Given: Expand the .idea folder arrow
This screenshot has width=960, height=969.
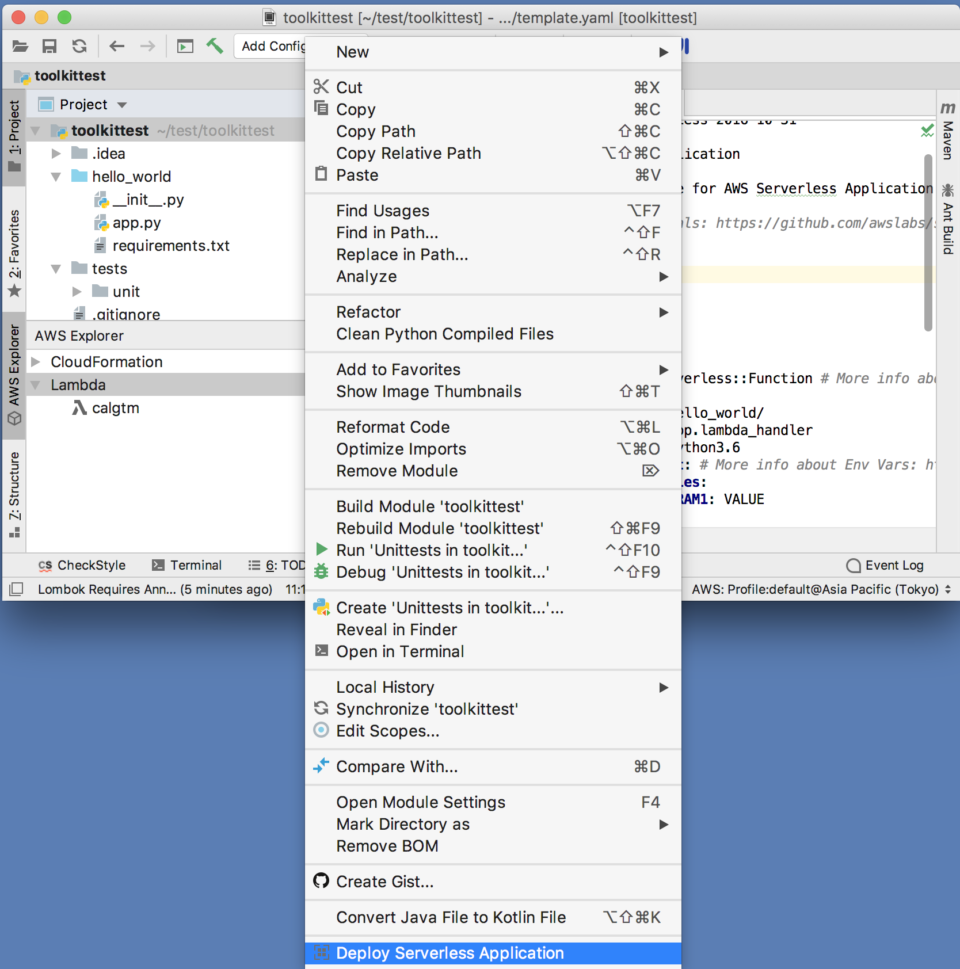Looking at the screenshot, I should tap(56, 153).
